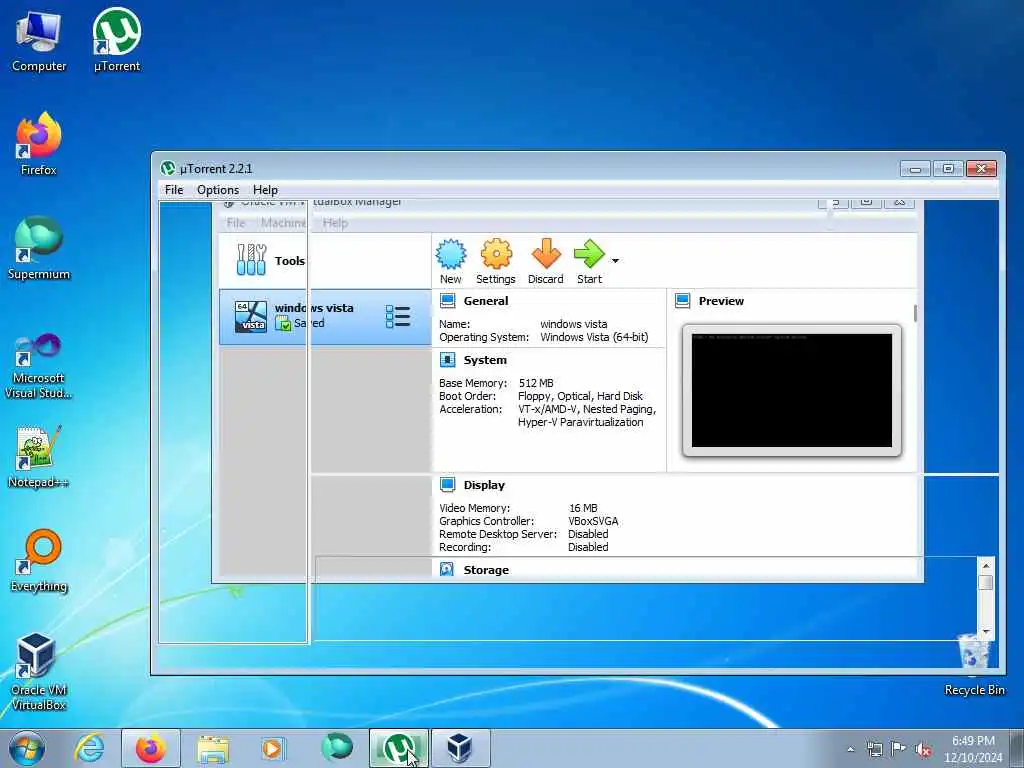The height and width of the screenshot is (768, 1024).
Task: Open the Recycle Bin on the desktop
Action: coord(974,665)
